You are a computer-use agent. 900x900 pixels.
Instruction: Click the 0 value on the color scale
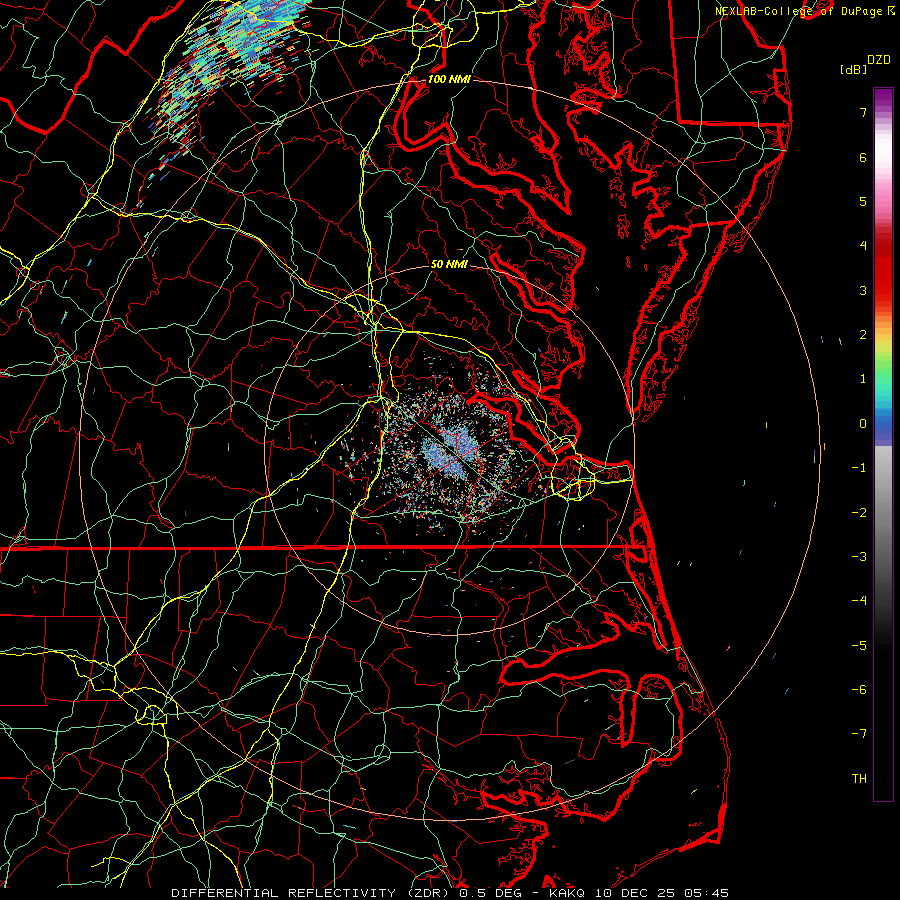pyautogui.click(x=863, y=424)
